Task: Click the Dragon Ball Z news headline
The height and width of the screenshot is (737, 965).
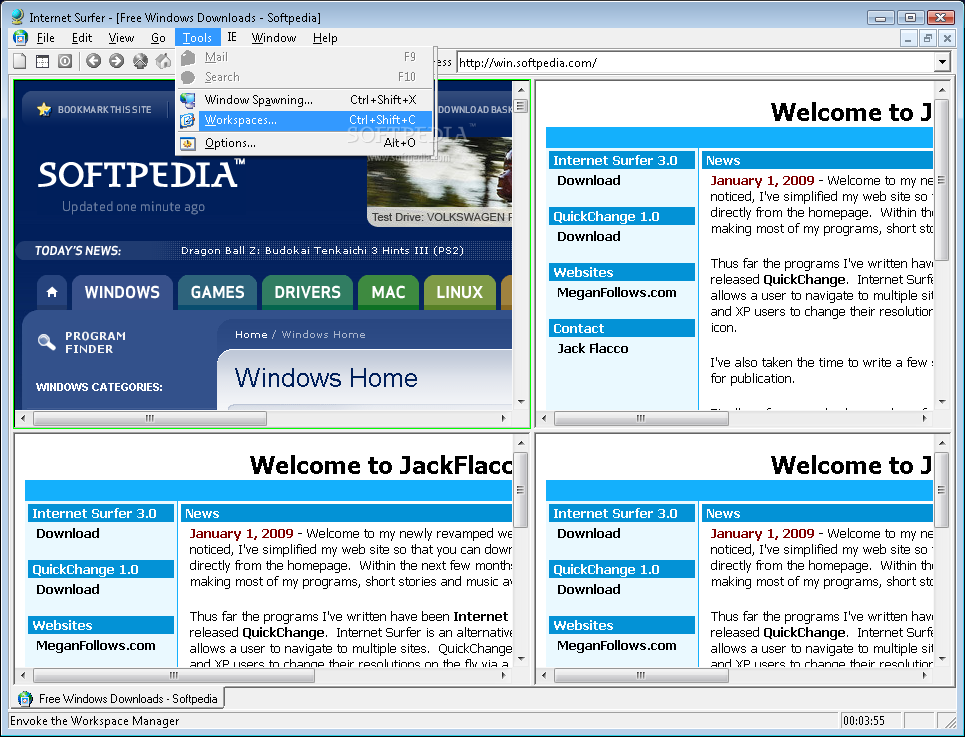Action: (x=322, y=250)
